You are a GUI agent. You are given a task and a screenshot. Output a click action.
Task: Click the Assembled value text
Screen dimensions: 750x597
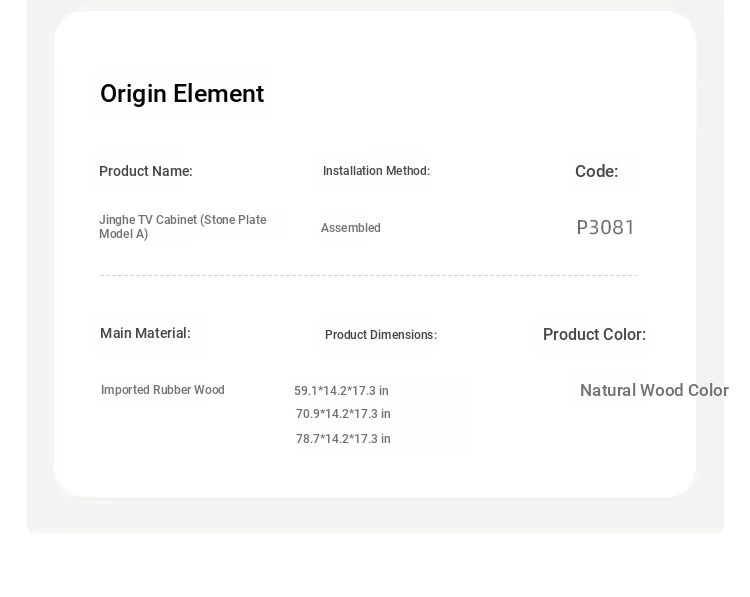point(351,228)
